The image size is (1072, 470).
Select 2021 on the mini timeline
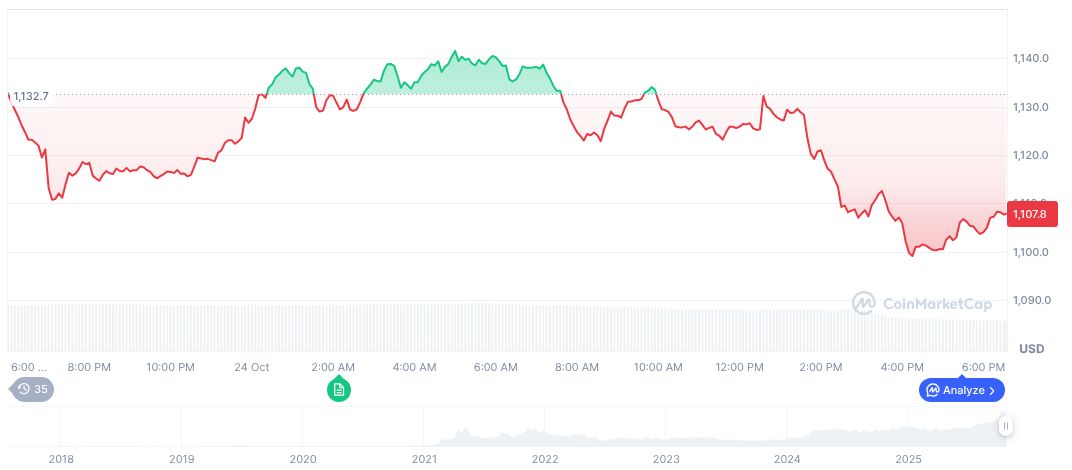tap(424, 460)
